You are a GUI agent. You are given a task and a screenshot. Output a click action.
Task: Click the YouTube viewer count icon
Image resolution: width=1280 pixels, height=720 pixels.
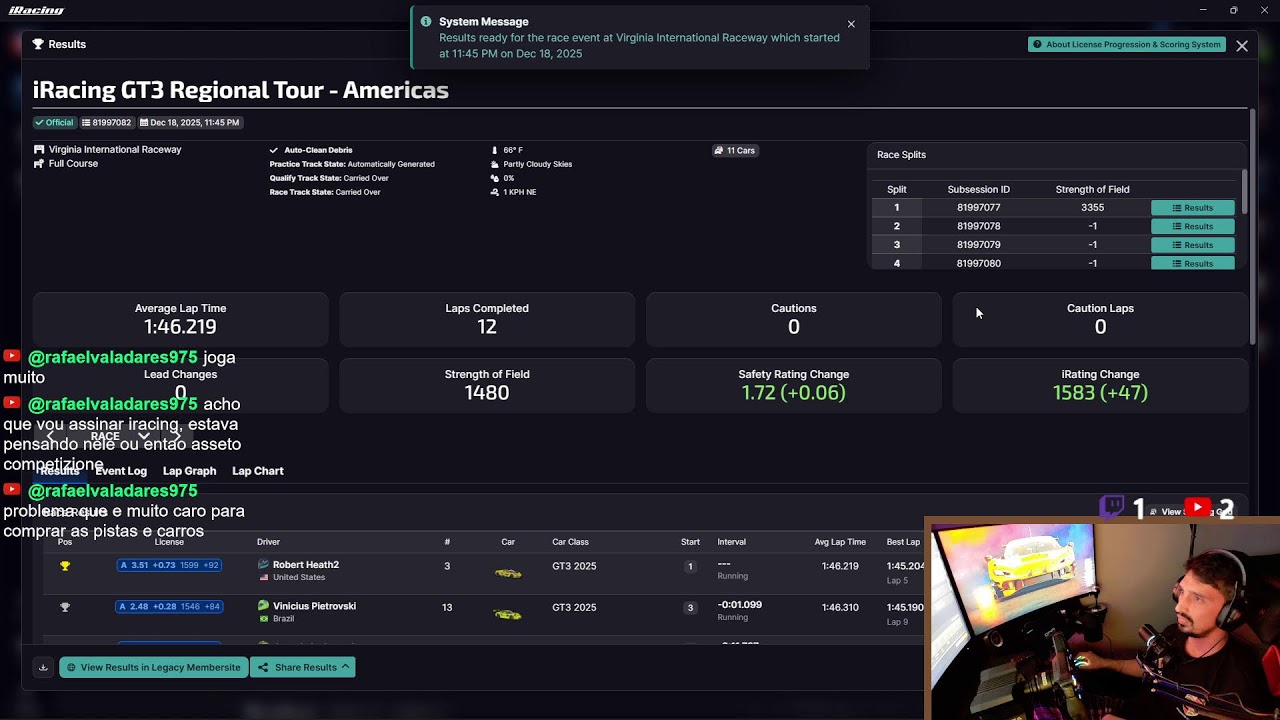pyautogui.click(x=1197, y=507)
